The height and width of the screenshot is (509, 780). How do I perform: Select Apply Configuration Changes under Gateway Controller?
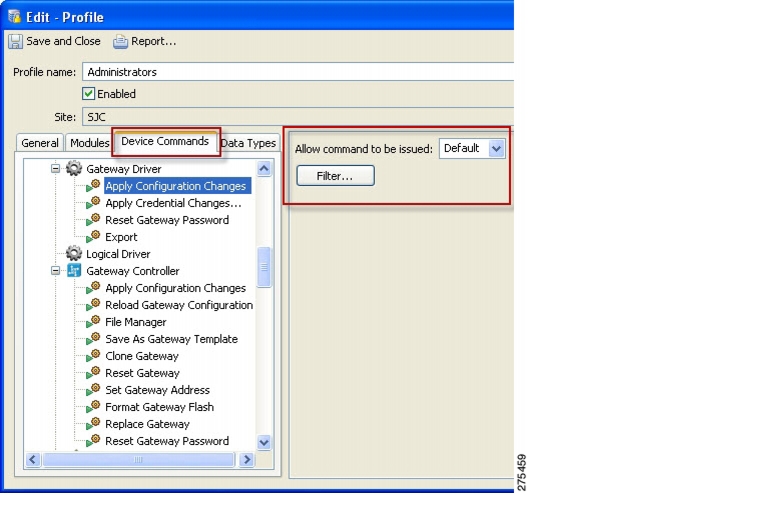(x=176, y=288)
